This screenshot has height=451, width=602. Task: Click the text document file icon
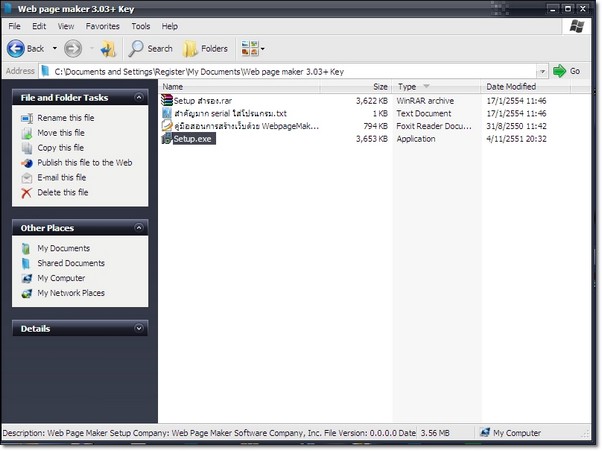coord(167,113)
